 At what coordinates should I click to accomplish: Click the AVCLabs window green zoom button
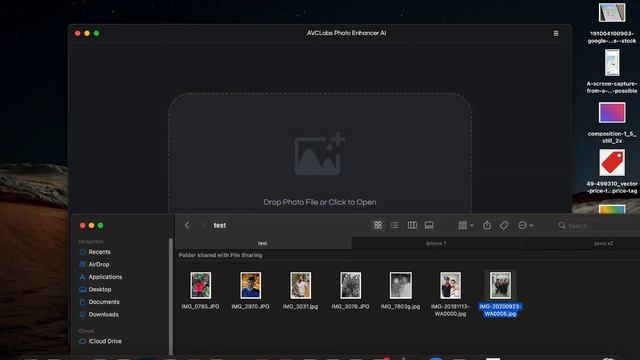96,33
